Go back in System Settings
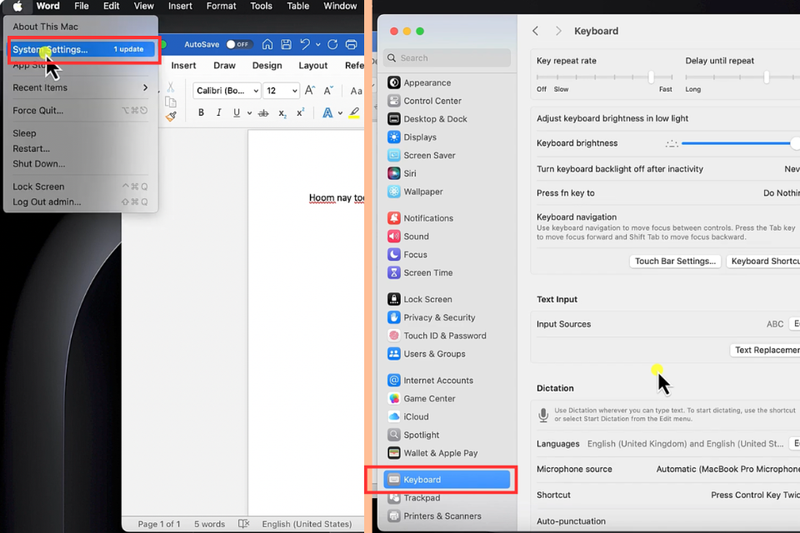Screen dimensions: 800x533 click(x=535, y=31)
